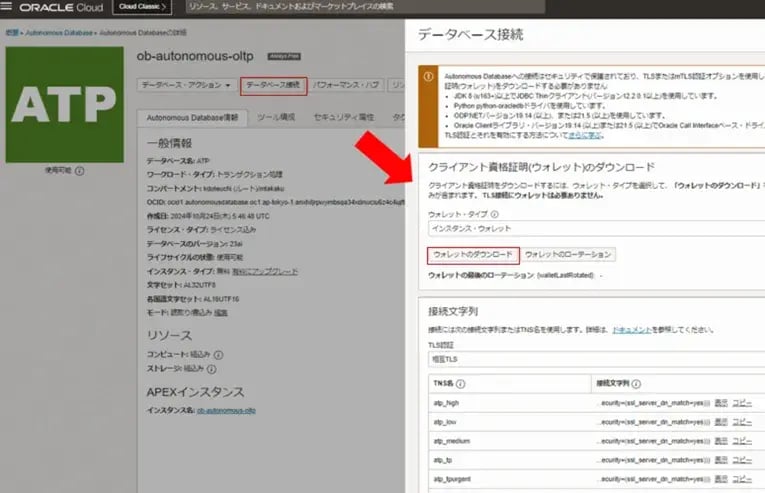Viewport: 765px width, 493px height.
Task: Open the hamburger navigation menu
Action: 8,7
